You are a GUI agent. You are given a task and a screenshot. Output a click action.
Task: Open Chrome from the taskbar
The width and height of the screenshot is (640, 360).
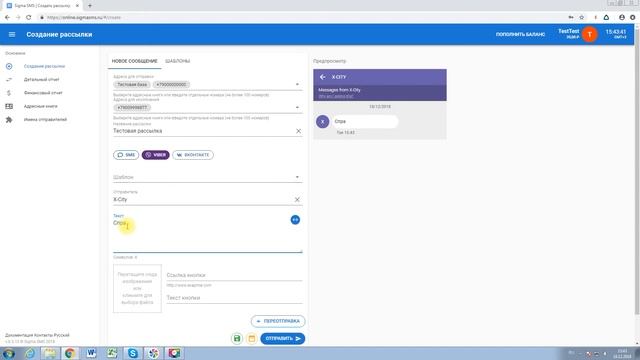[70, 353]
